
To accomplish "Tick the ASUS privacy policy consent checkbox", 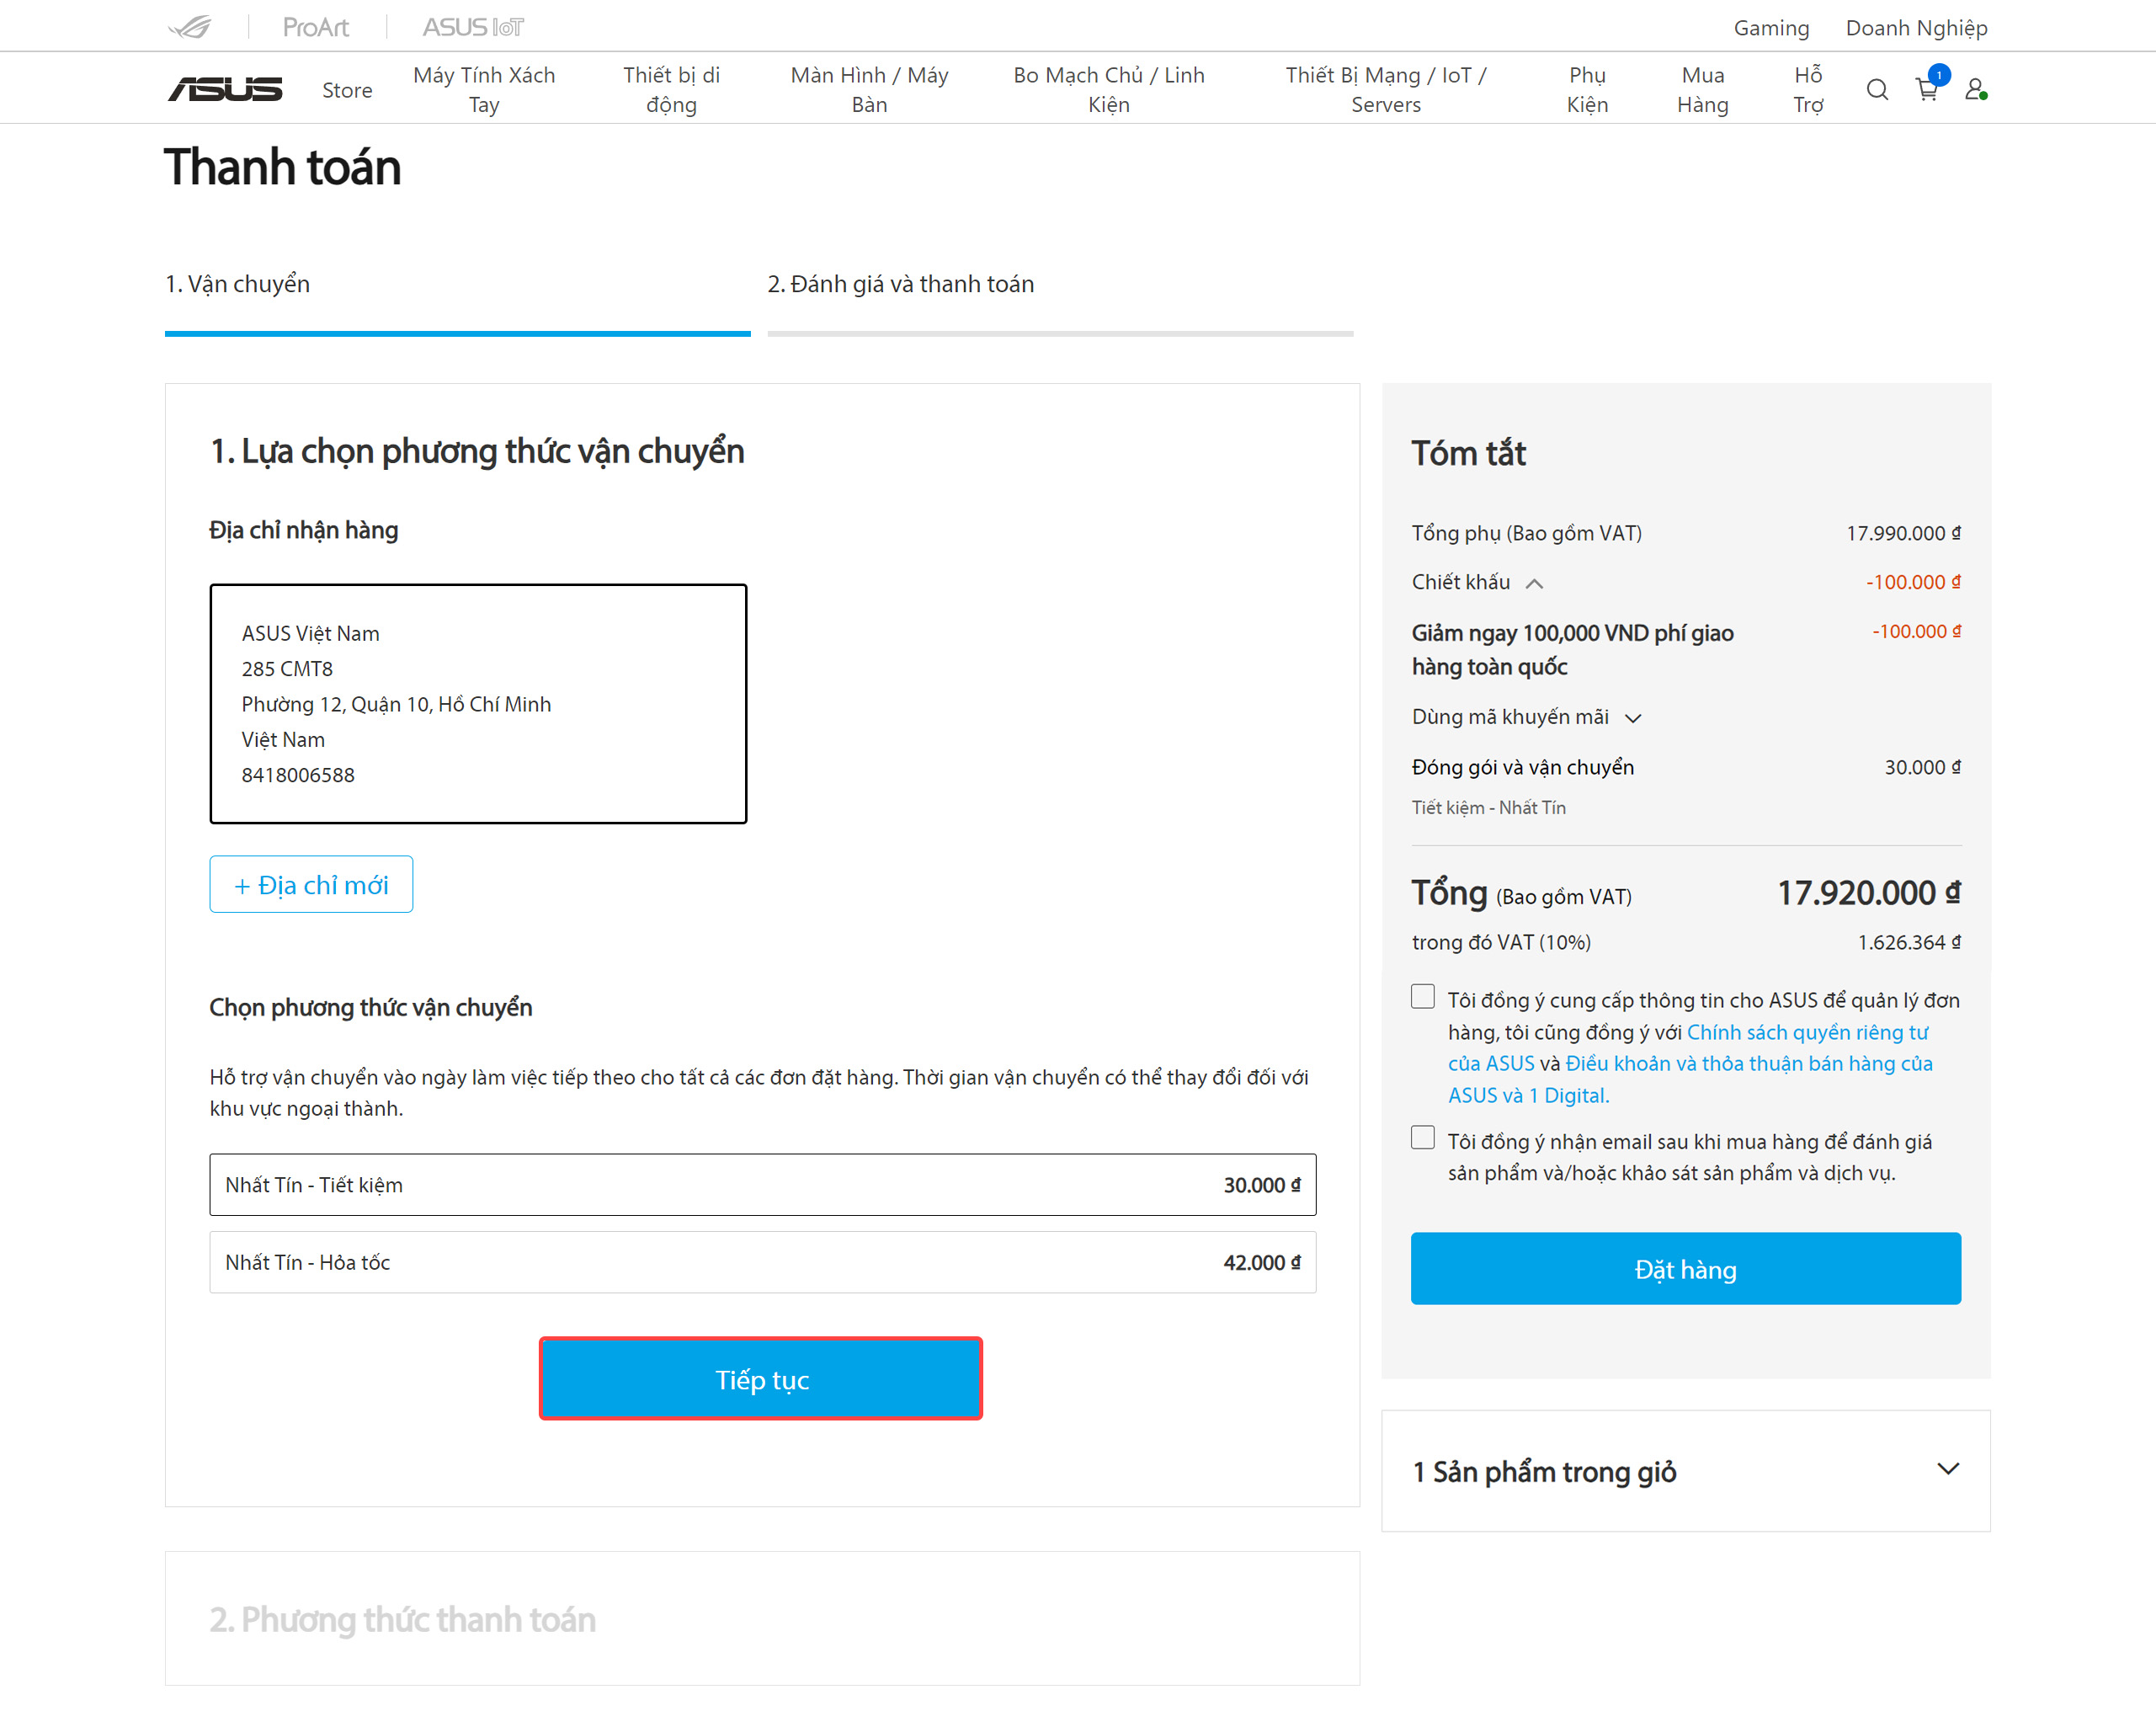I will pyautogui.click(x=1422, y=997).
